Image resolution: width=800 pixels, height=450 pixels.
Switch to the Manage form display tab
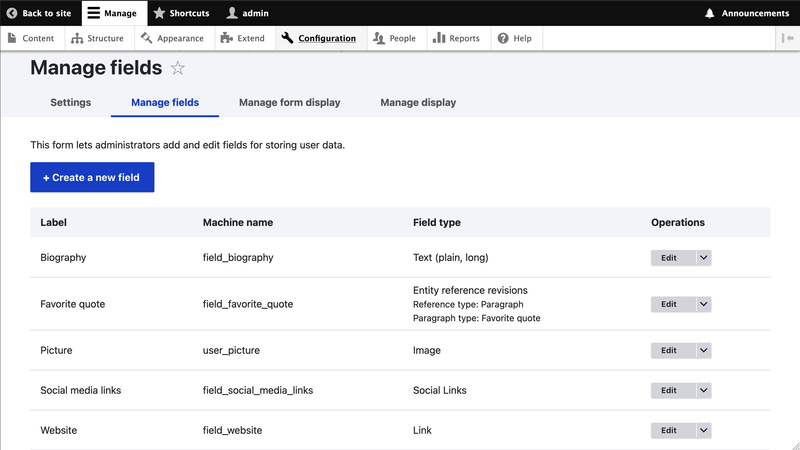[289, 102]
